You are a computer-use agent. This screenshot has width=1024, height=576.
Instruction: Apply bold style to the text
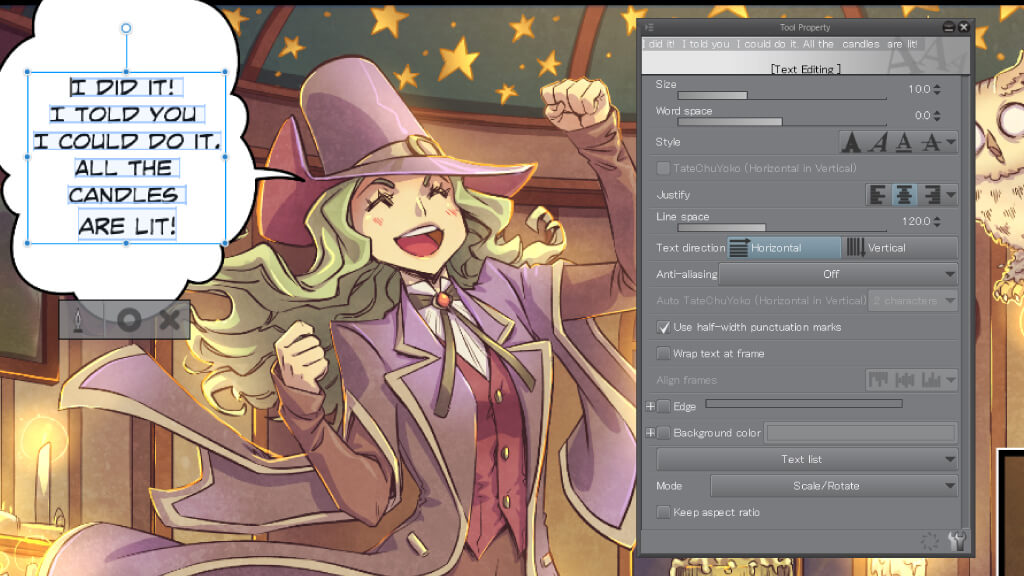tap(851, 143)
